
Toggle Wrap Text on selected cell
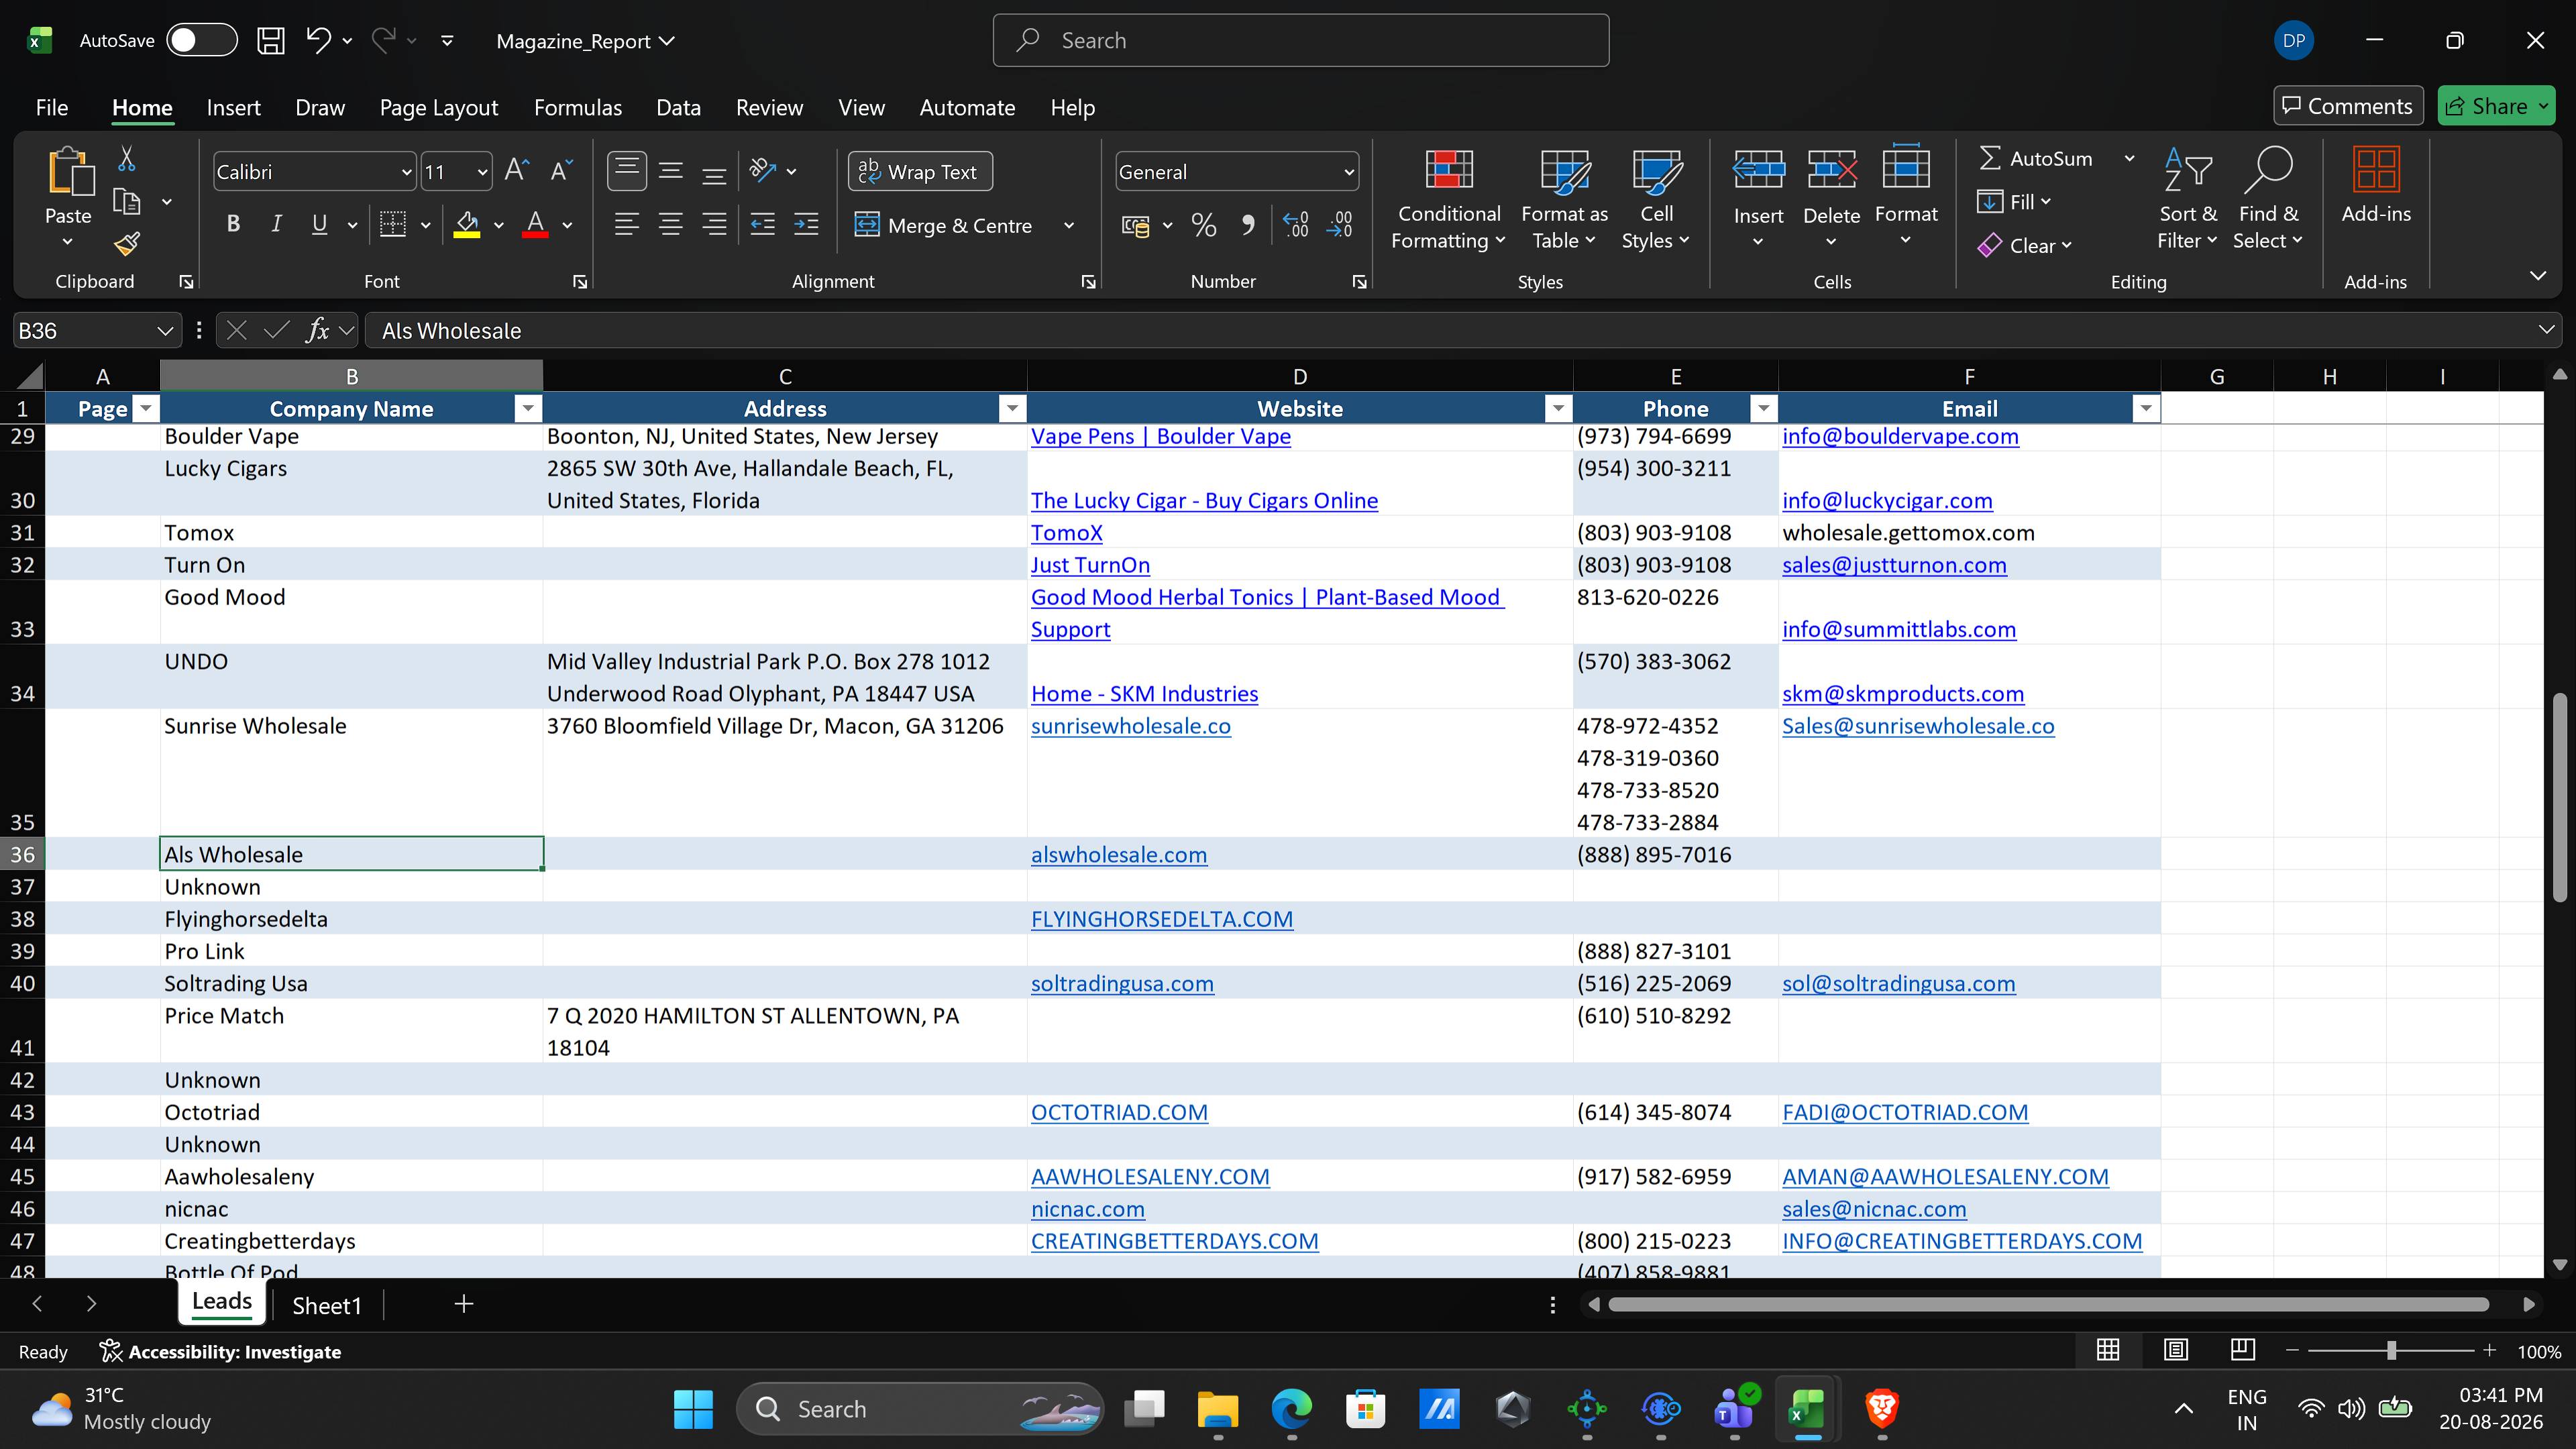click(x=920, y=171)
